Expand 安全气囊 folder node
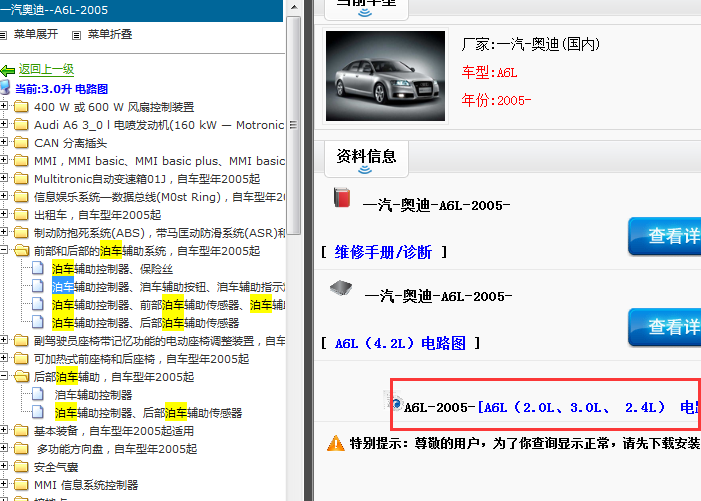701x501 pixels. coord(4,466)
